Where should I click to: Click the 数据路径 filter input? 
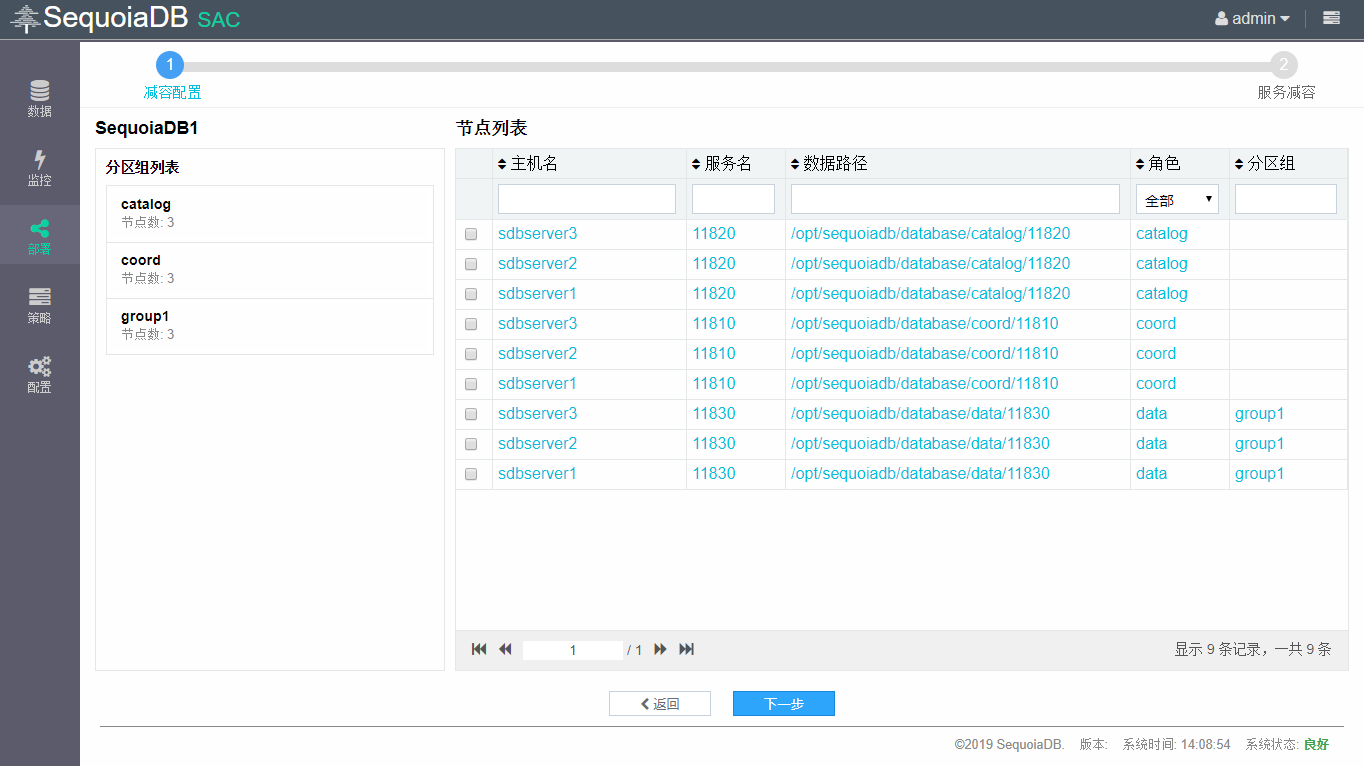(x=955, y=199)
